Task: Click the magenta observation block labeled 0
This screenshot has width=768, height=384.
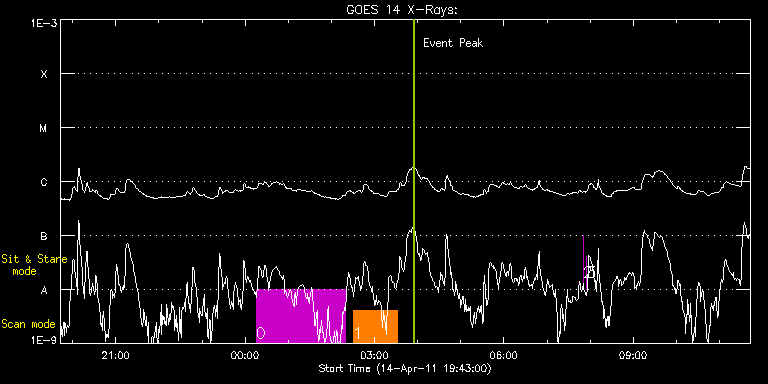Action: coord(301,316)
